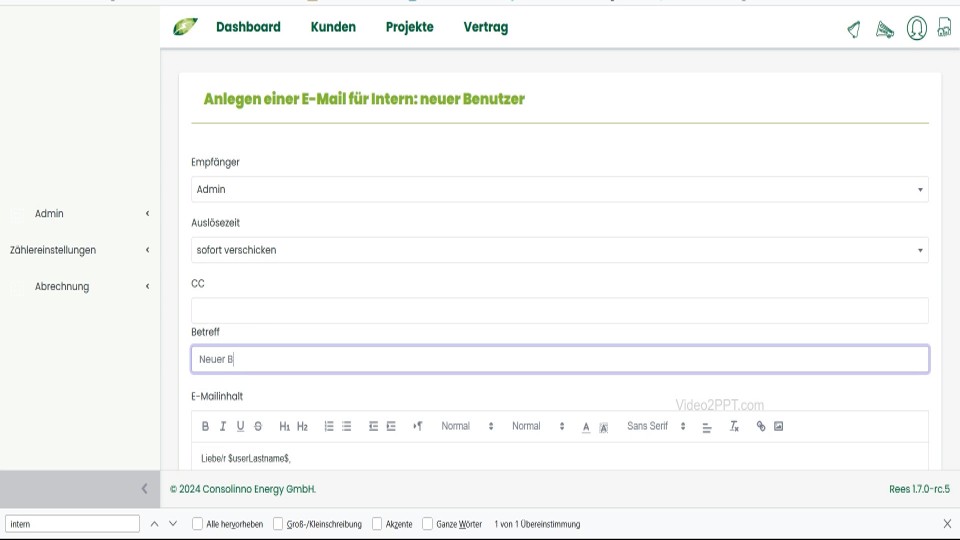
Task: Open the megaphone announcements icon
Action: [885, 29]
